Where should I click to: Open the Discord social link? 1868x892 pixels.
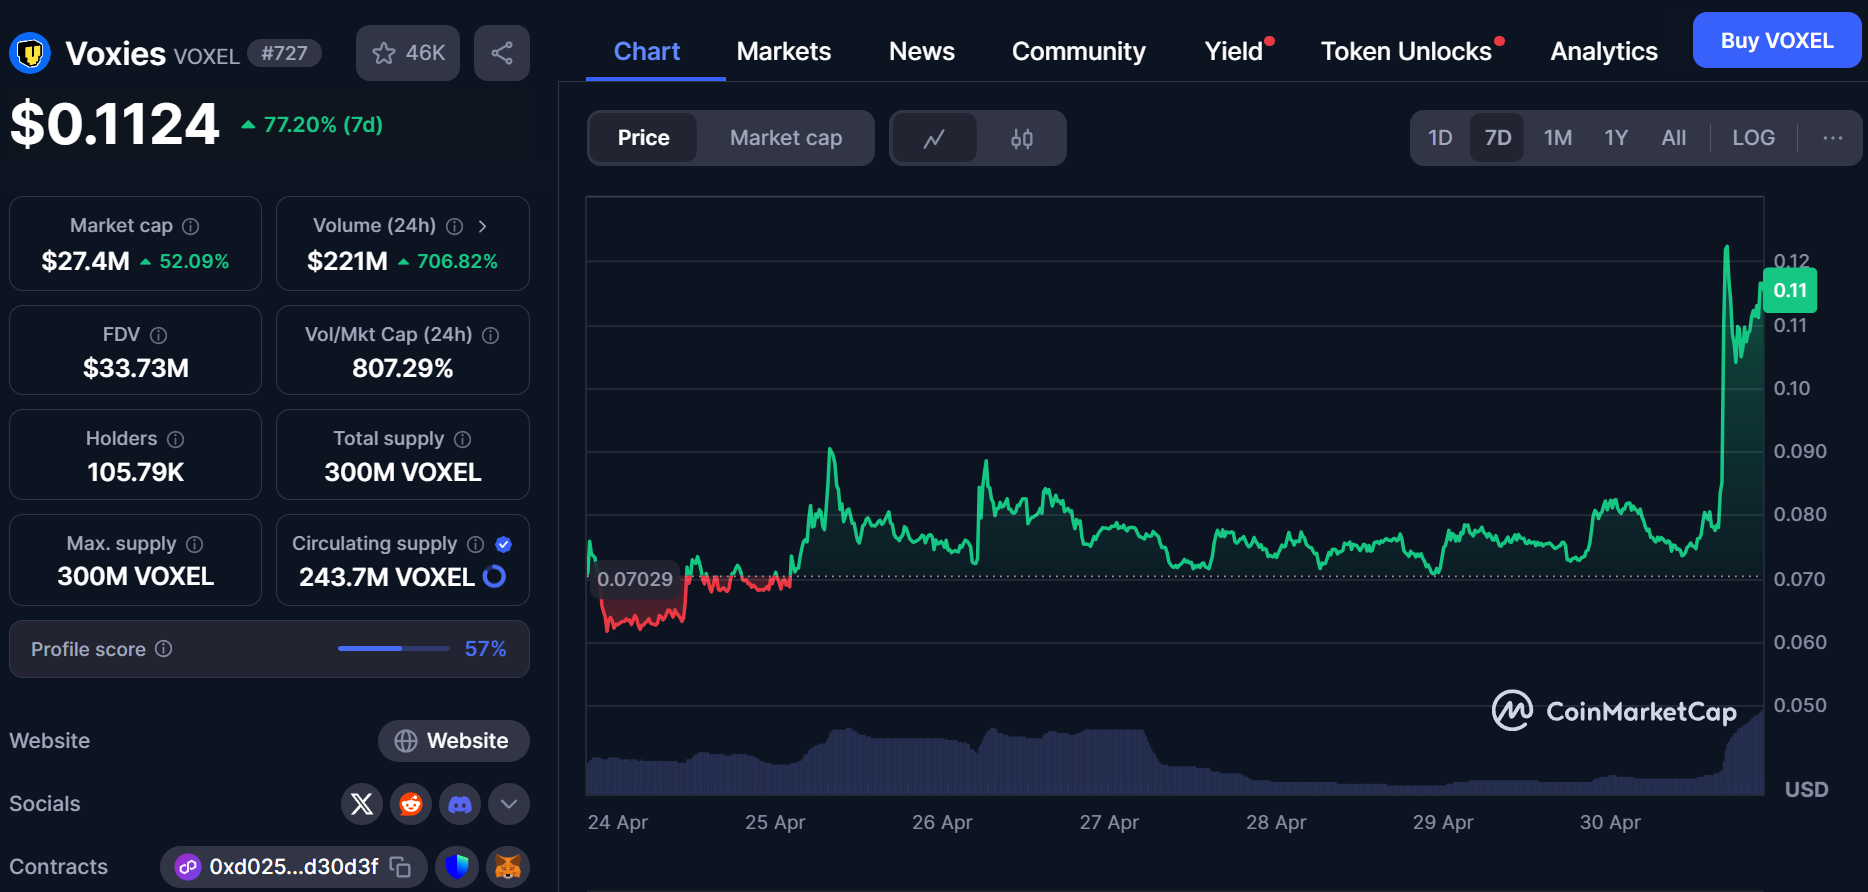point(460,804)
